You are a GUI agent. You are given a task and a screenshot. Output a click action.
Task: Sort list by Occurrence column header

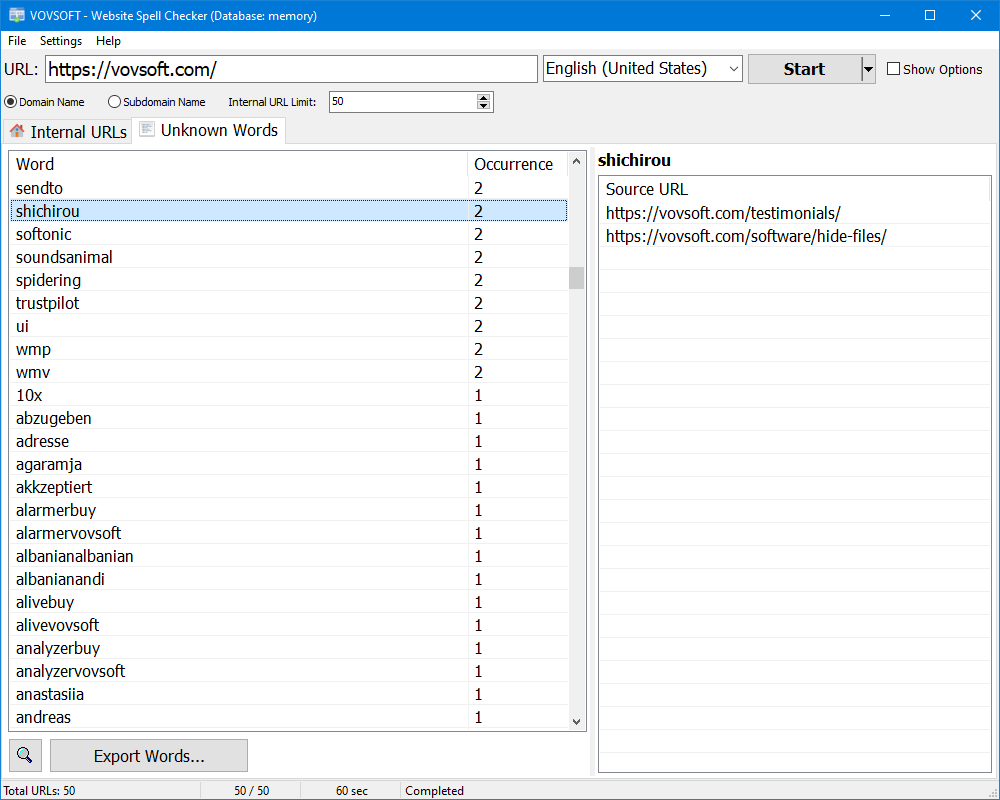(x=513, y=164)
